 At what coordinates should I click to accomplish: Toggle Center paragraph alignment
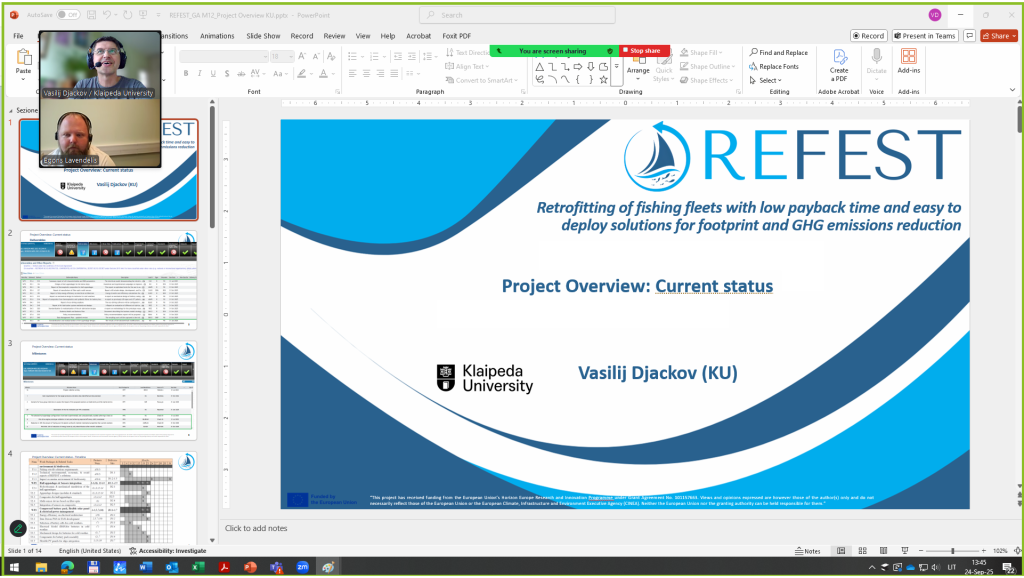tap(366, 74)
